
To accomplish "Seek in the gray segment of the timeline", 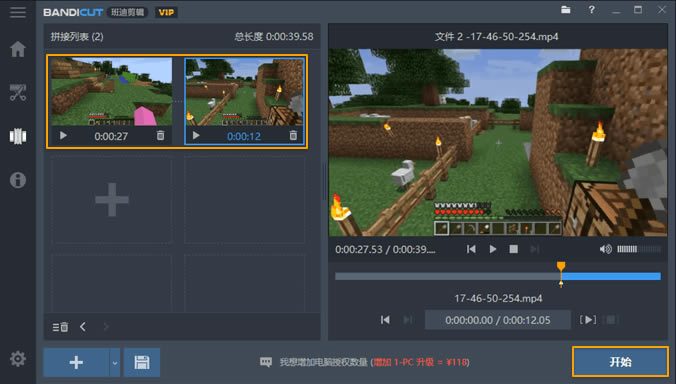I will [448, 276].
